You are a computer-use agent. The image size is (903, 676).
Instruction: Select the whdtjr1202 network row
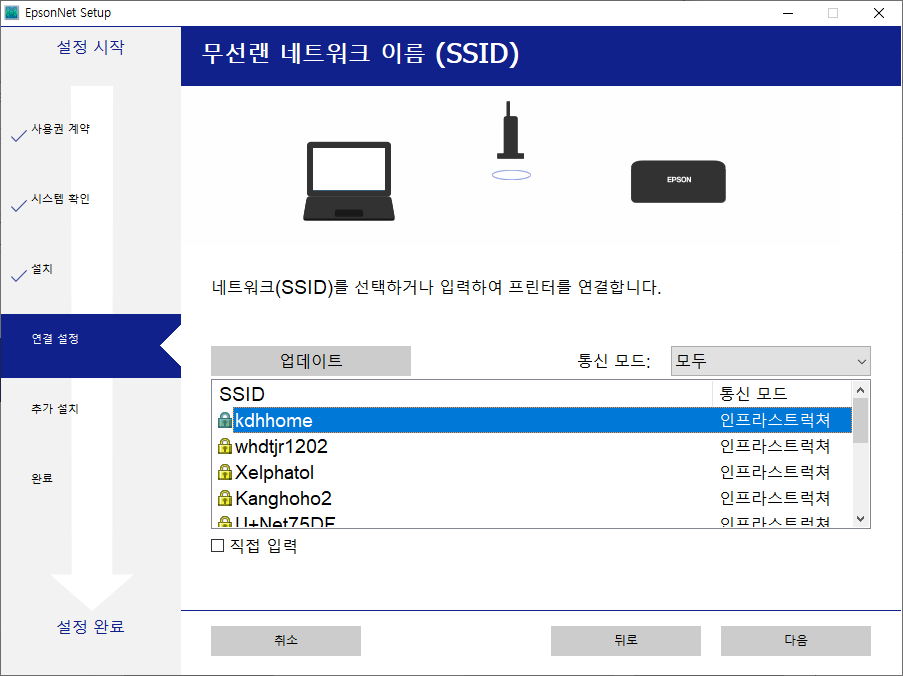(x=534, y=446)
